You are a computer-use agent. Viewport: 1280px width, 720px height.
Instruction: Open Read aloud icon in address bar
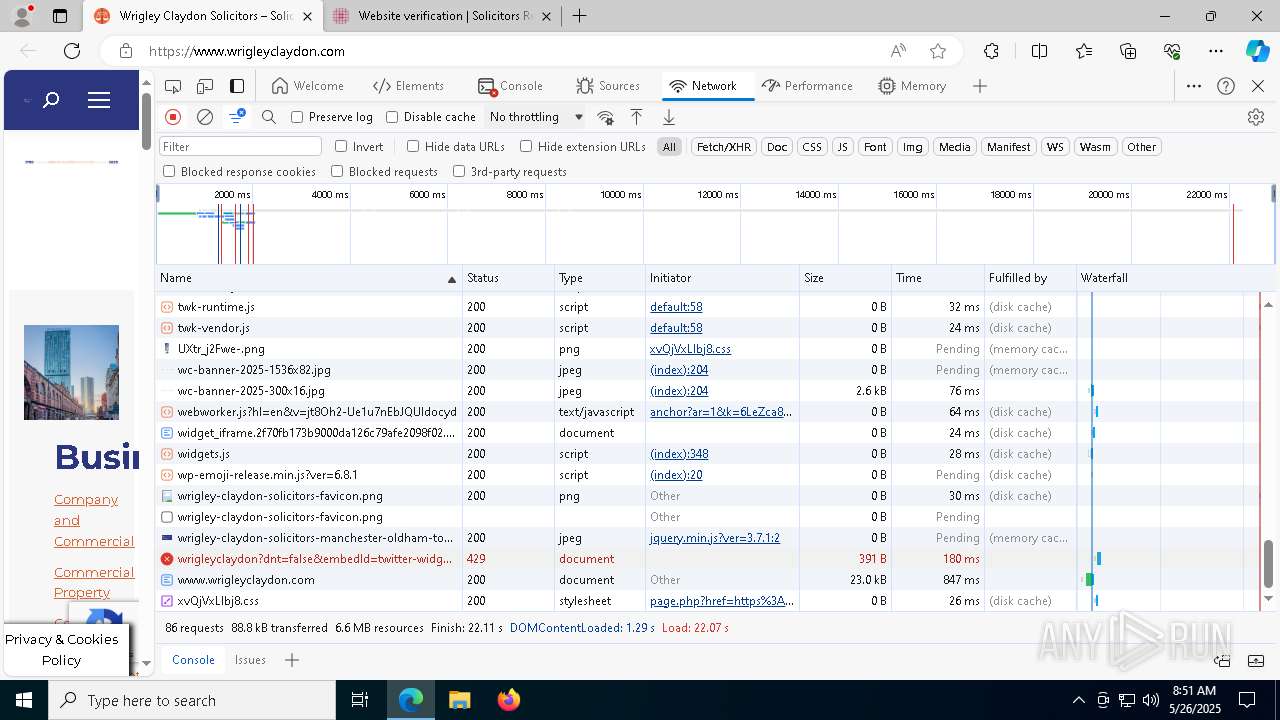[x=898, y=51]
